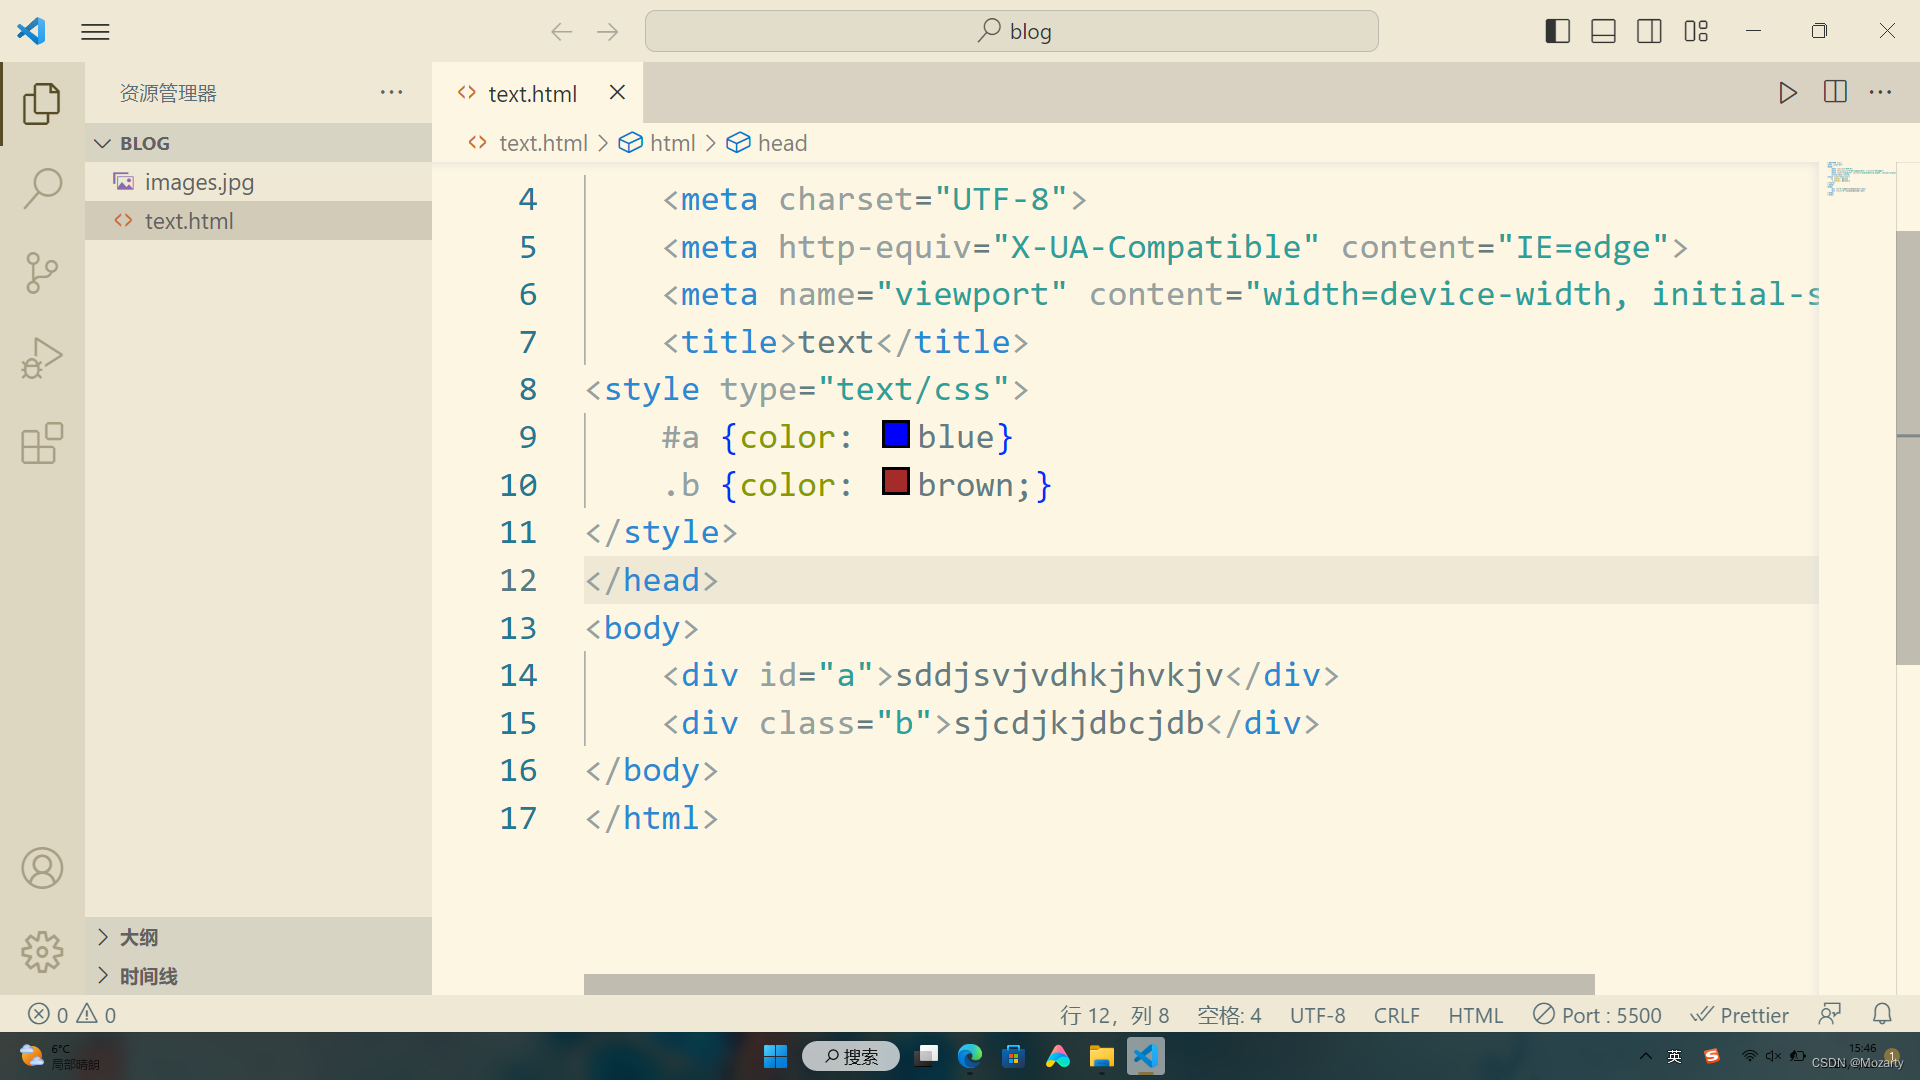The width and height of the screenshot is (1920, 1080).
Task: Show hidden system tray icons chevron
Action: [1645, 1056]
